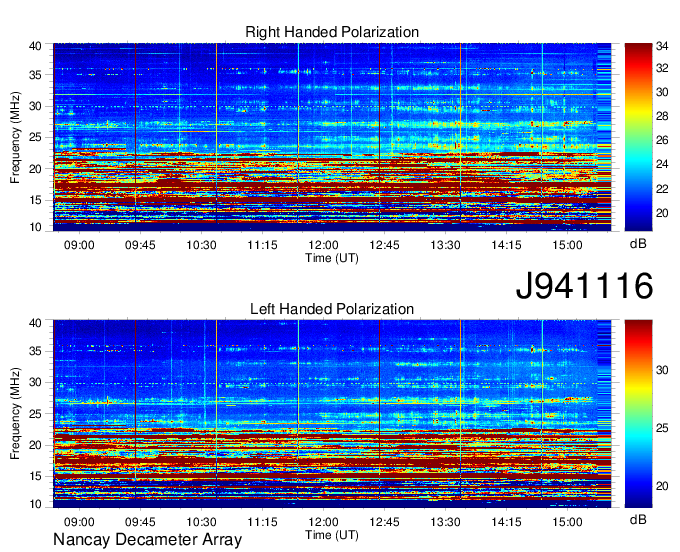Click the 'Left Handed Polarization' title

[x=332, y=309]
